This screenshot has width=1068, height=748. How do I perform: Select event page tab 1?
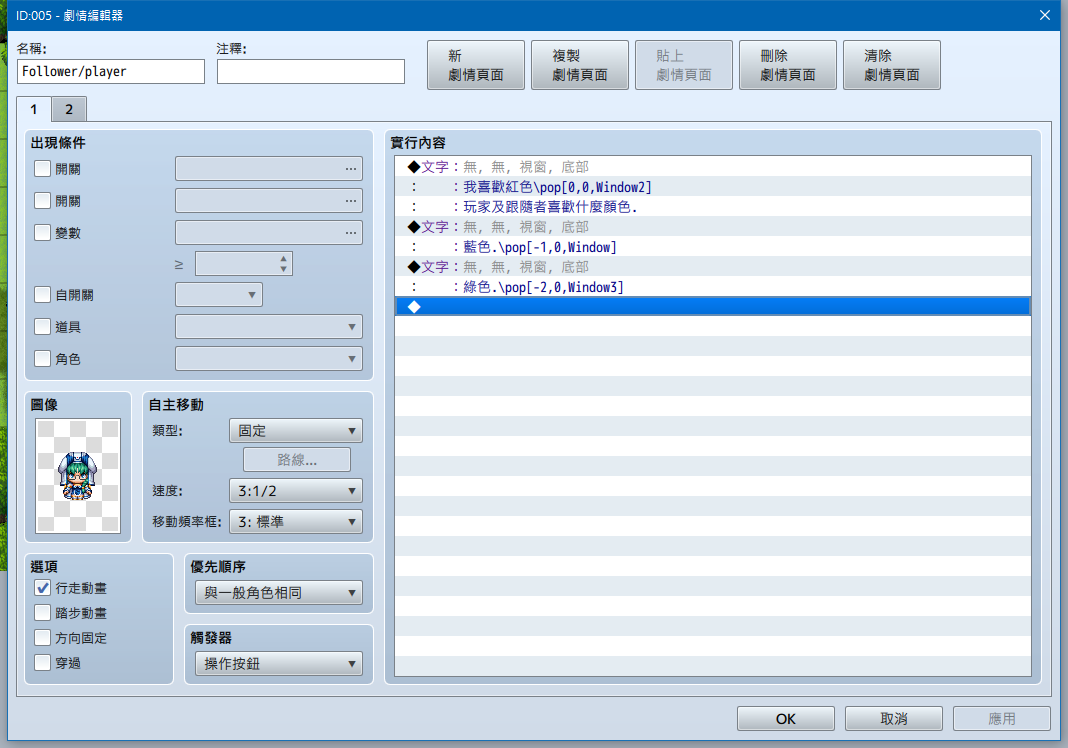pos(34,109)
